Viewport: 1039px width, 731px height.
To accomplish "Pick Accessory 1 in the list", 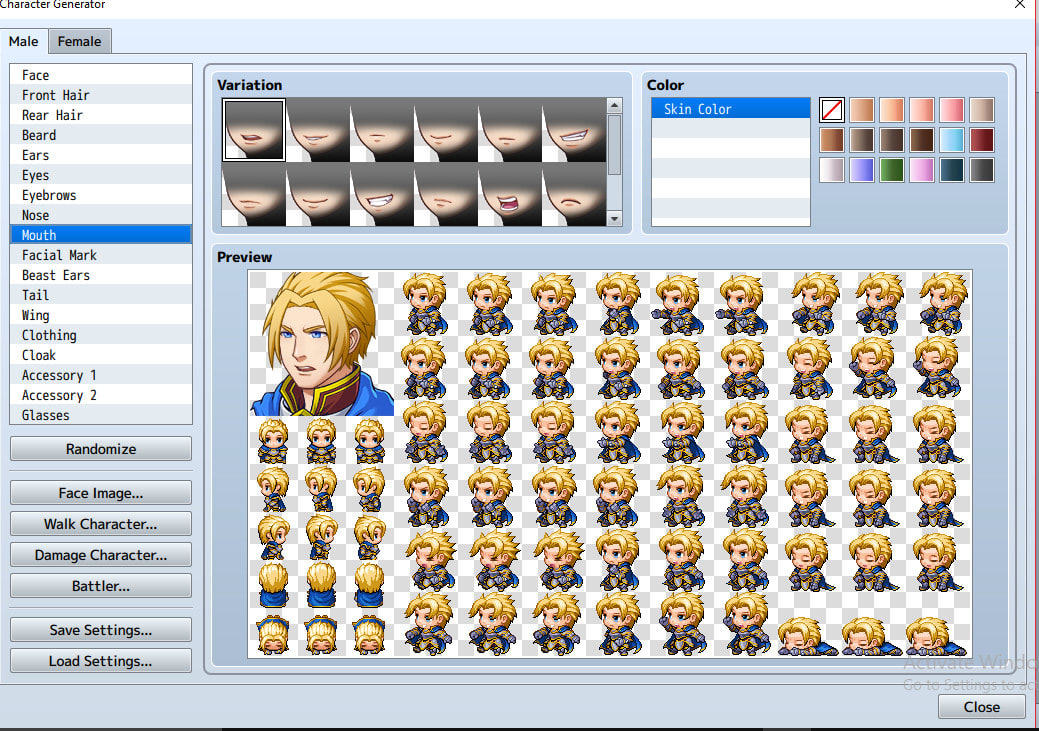I will click(101, 375).
